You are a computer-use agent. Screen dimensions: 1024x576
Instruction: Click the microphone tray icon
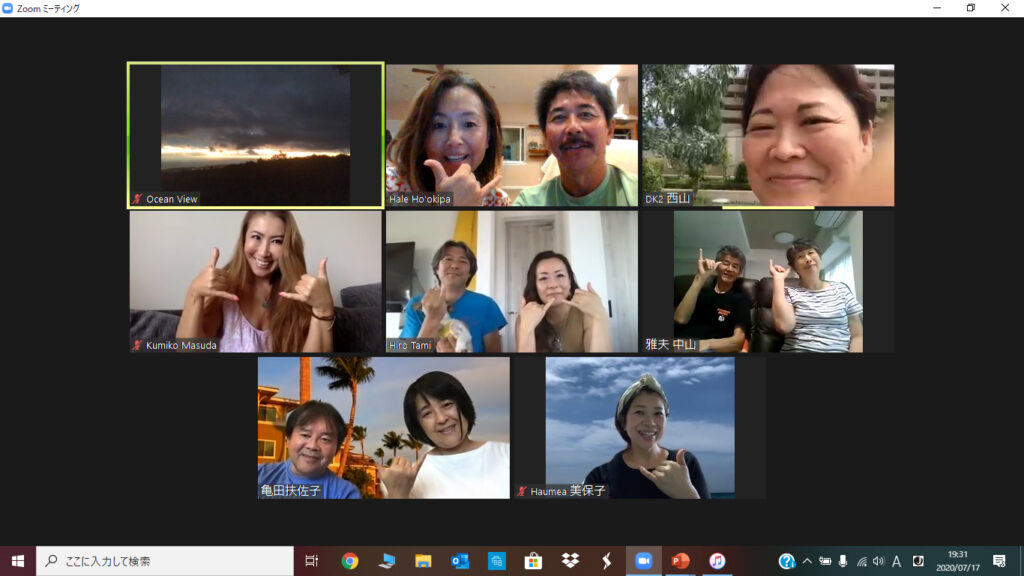coord(843,561)
